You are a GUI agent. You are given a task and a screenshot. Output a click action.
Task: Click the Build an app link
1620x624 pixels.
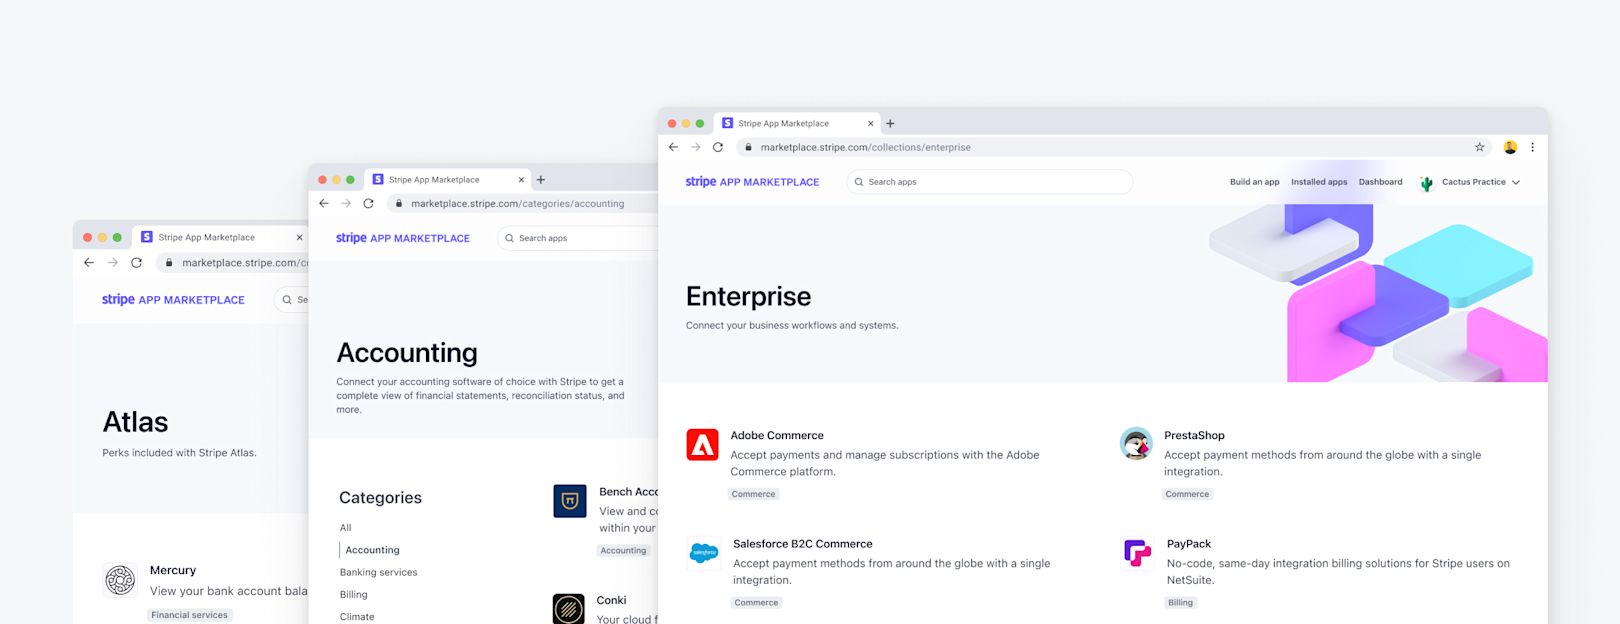(x=1254, y=182)
